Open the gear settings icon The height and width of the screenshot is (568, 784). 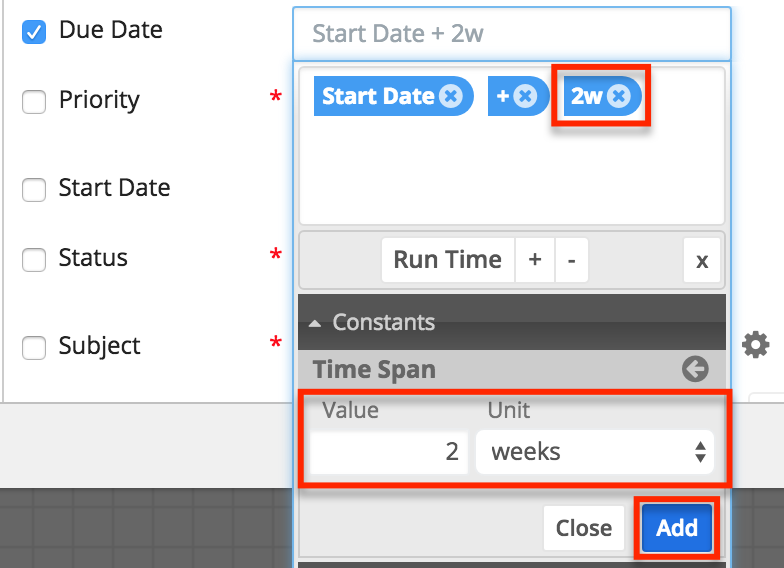coord(755,346)
